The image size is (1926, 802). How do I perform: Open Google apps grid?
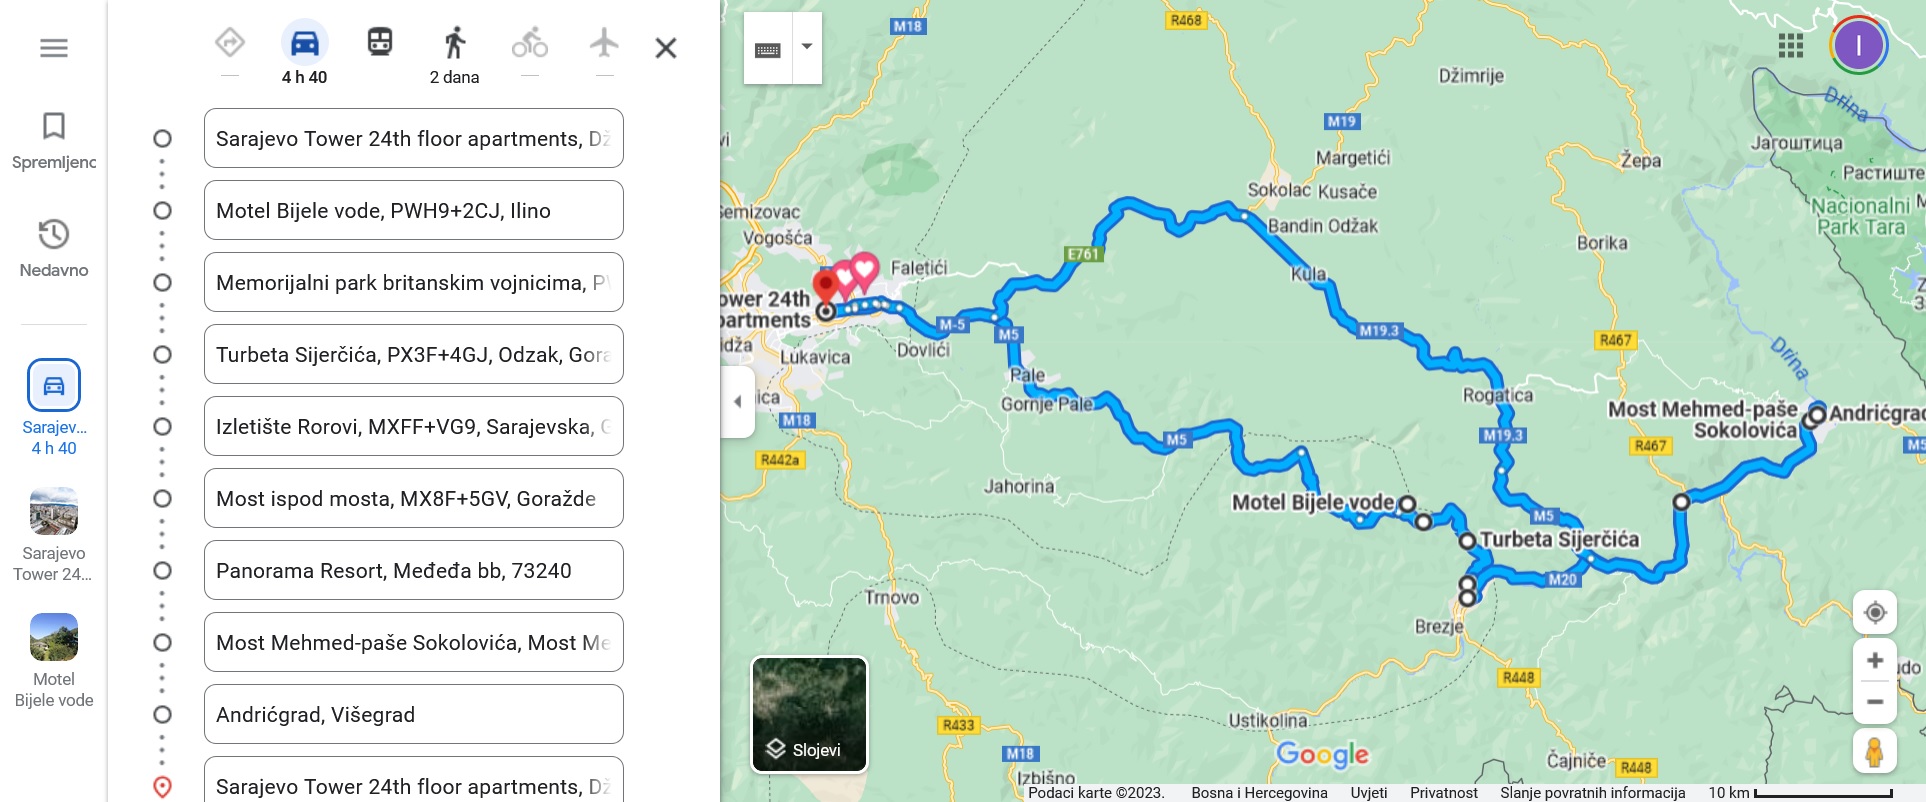1791,46
